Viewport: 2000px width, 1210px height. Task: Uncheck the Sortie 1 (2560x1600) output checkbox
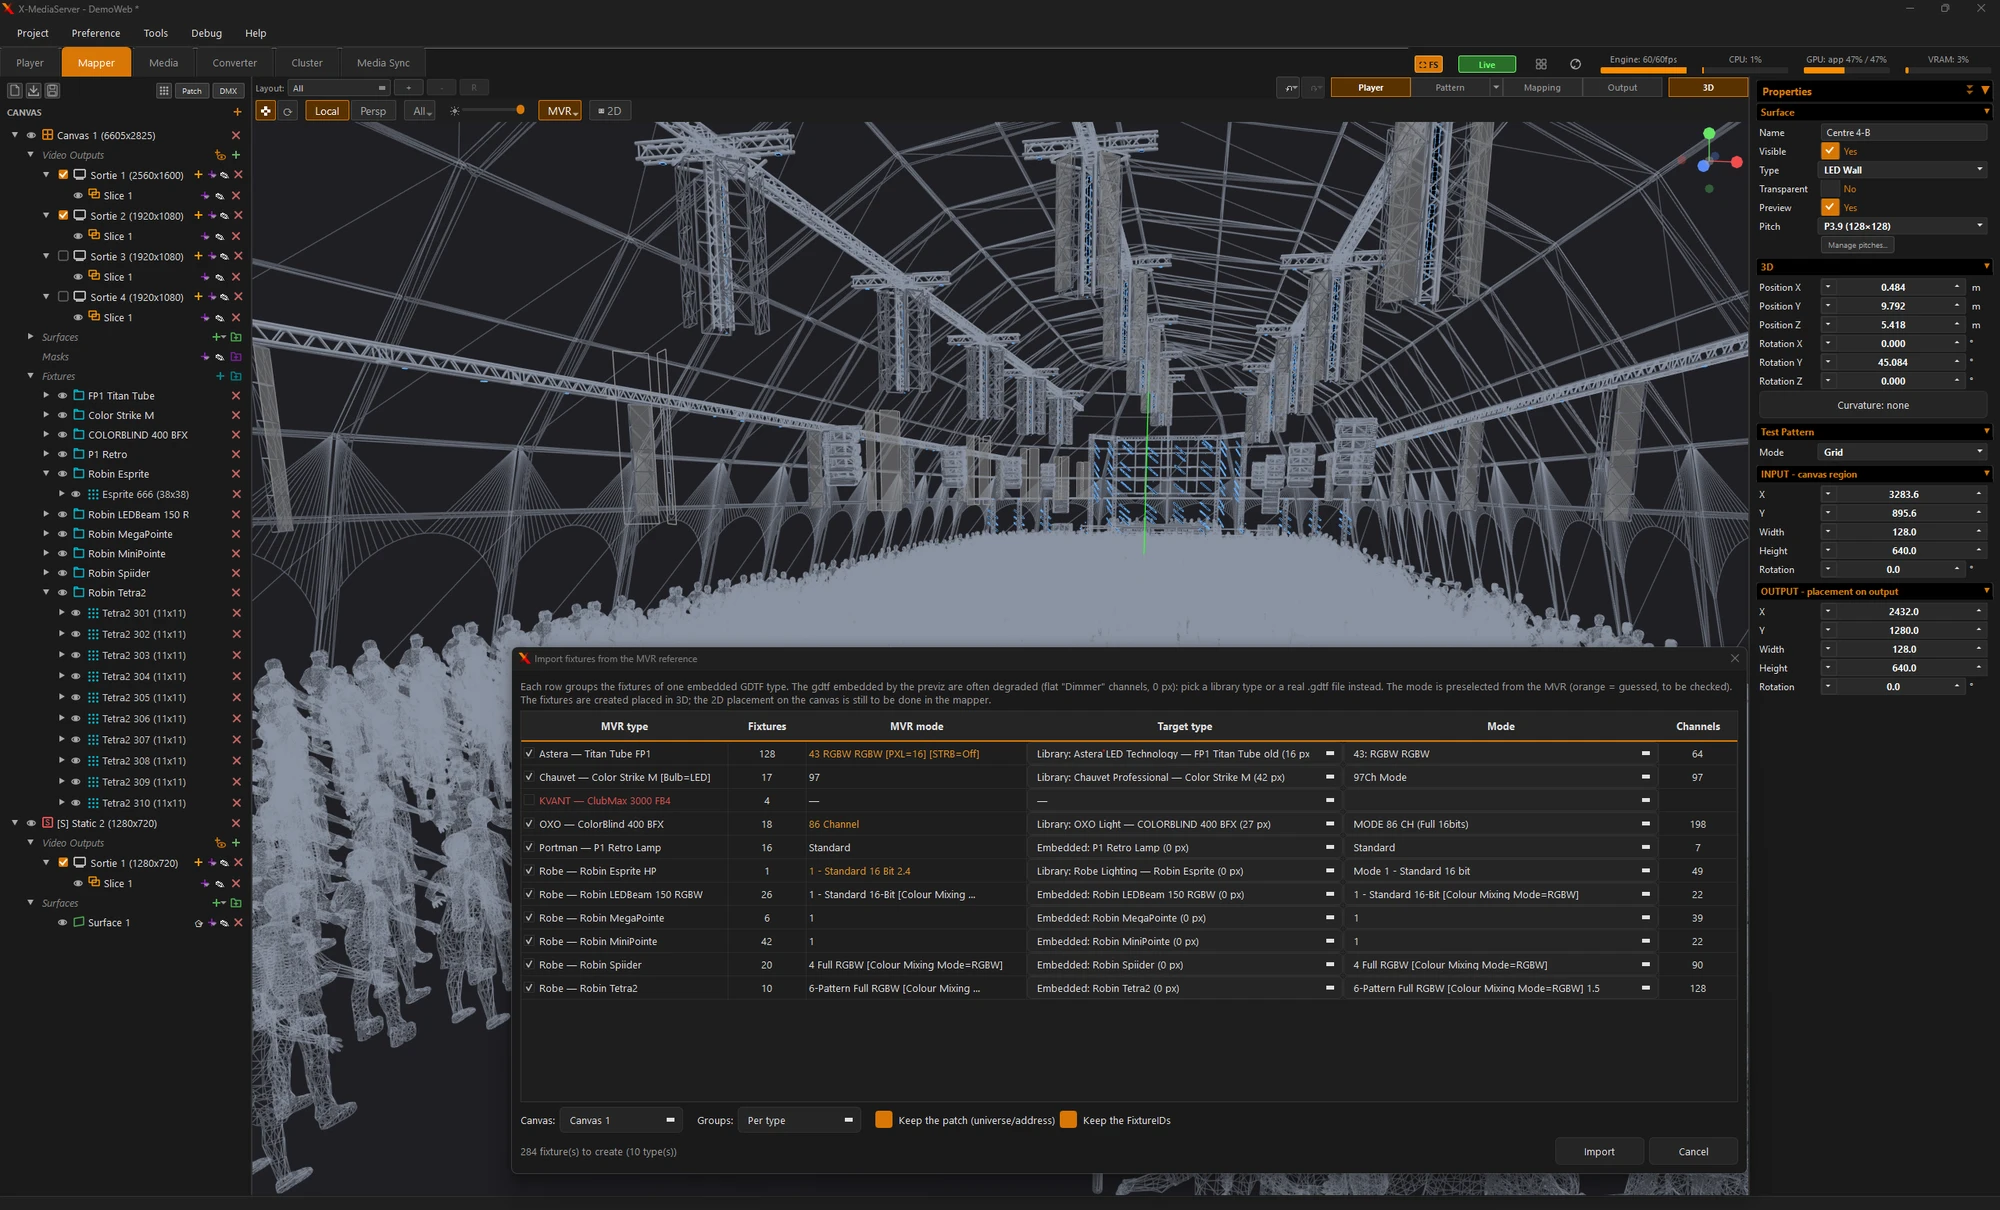[64, 174]
